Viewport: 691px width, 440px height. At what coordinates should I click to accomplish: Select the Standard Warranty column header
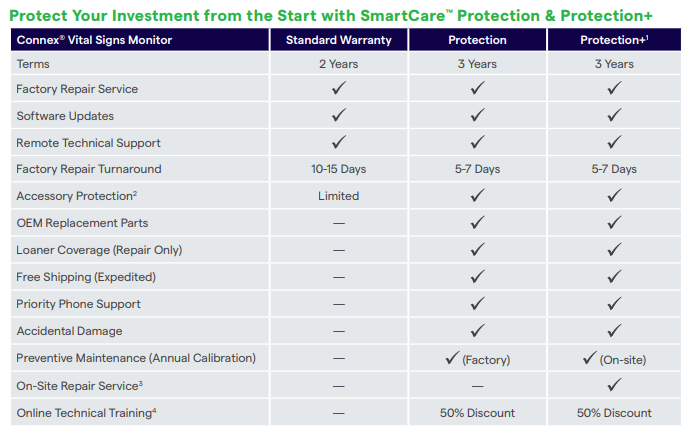point(339,40)
